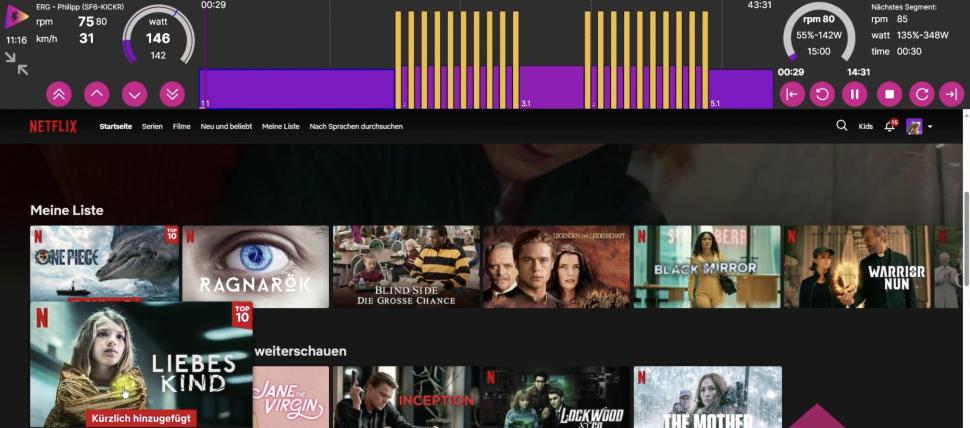Go to Serien in Netflix navigation

coord(152,127)
